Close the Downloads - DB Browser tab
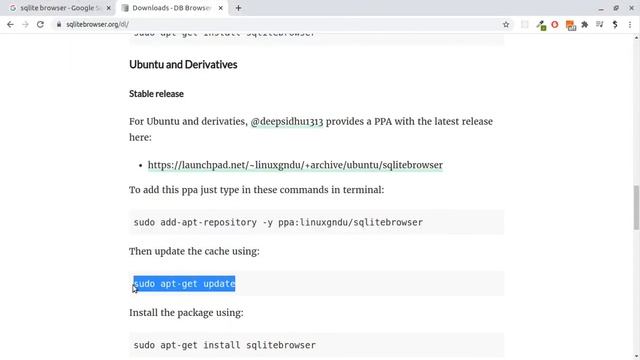 (220, 8)
